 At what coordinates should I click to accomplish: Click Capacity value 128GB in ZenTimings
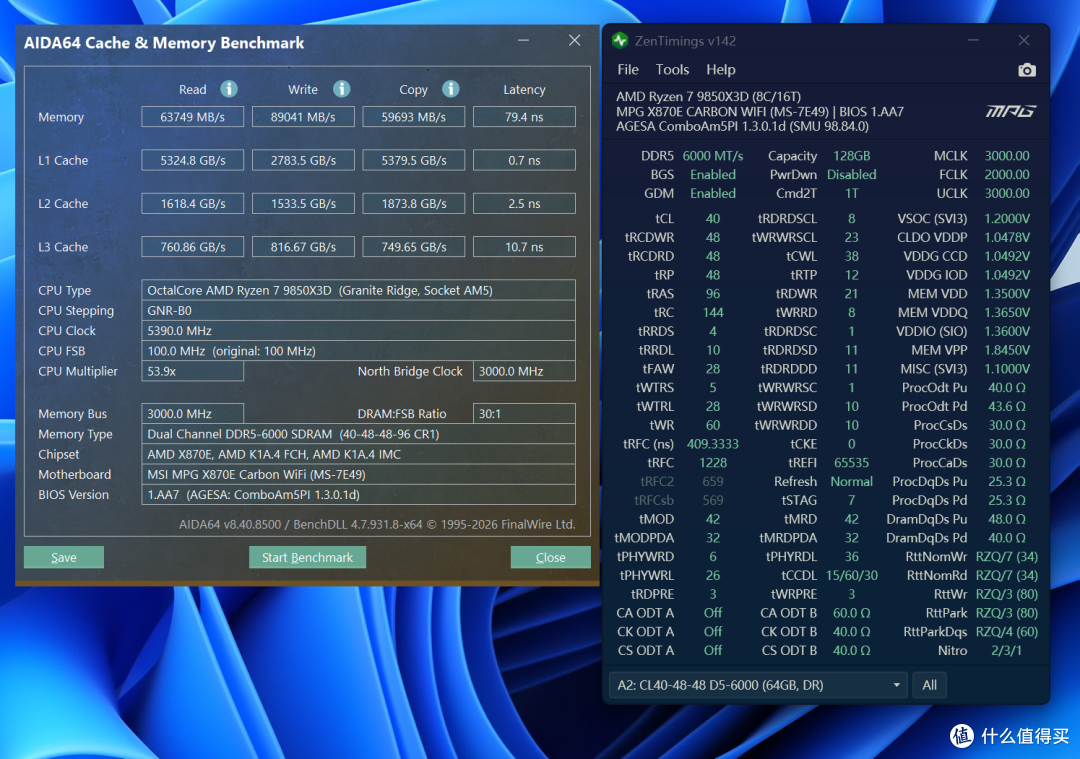[851, 156]
